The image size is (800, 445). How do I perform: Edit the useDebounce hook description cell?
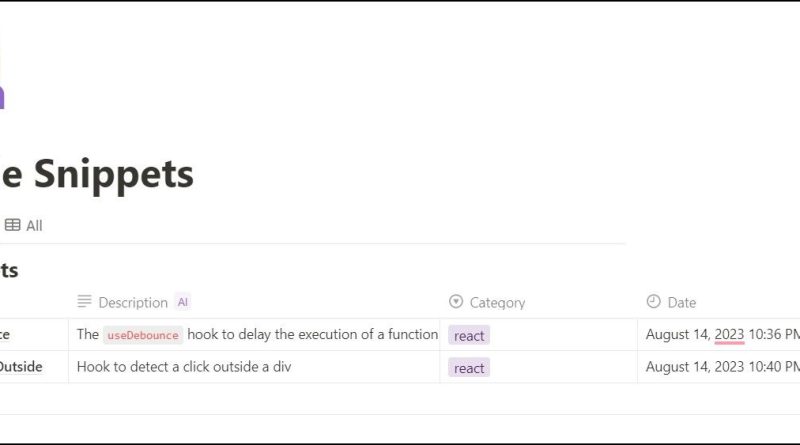254,335
